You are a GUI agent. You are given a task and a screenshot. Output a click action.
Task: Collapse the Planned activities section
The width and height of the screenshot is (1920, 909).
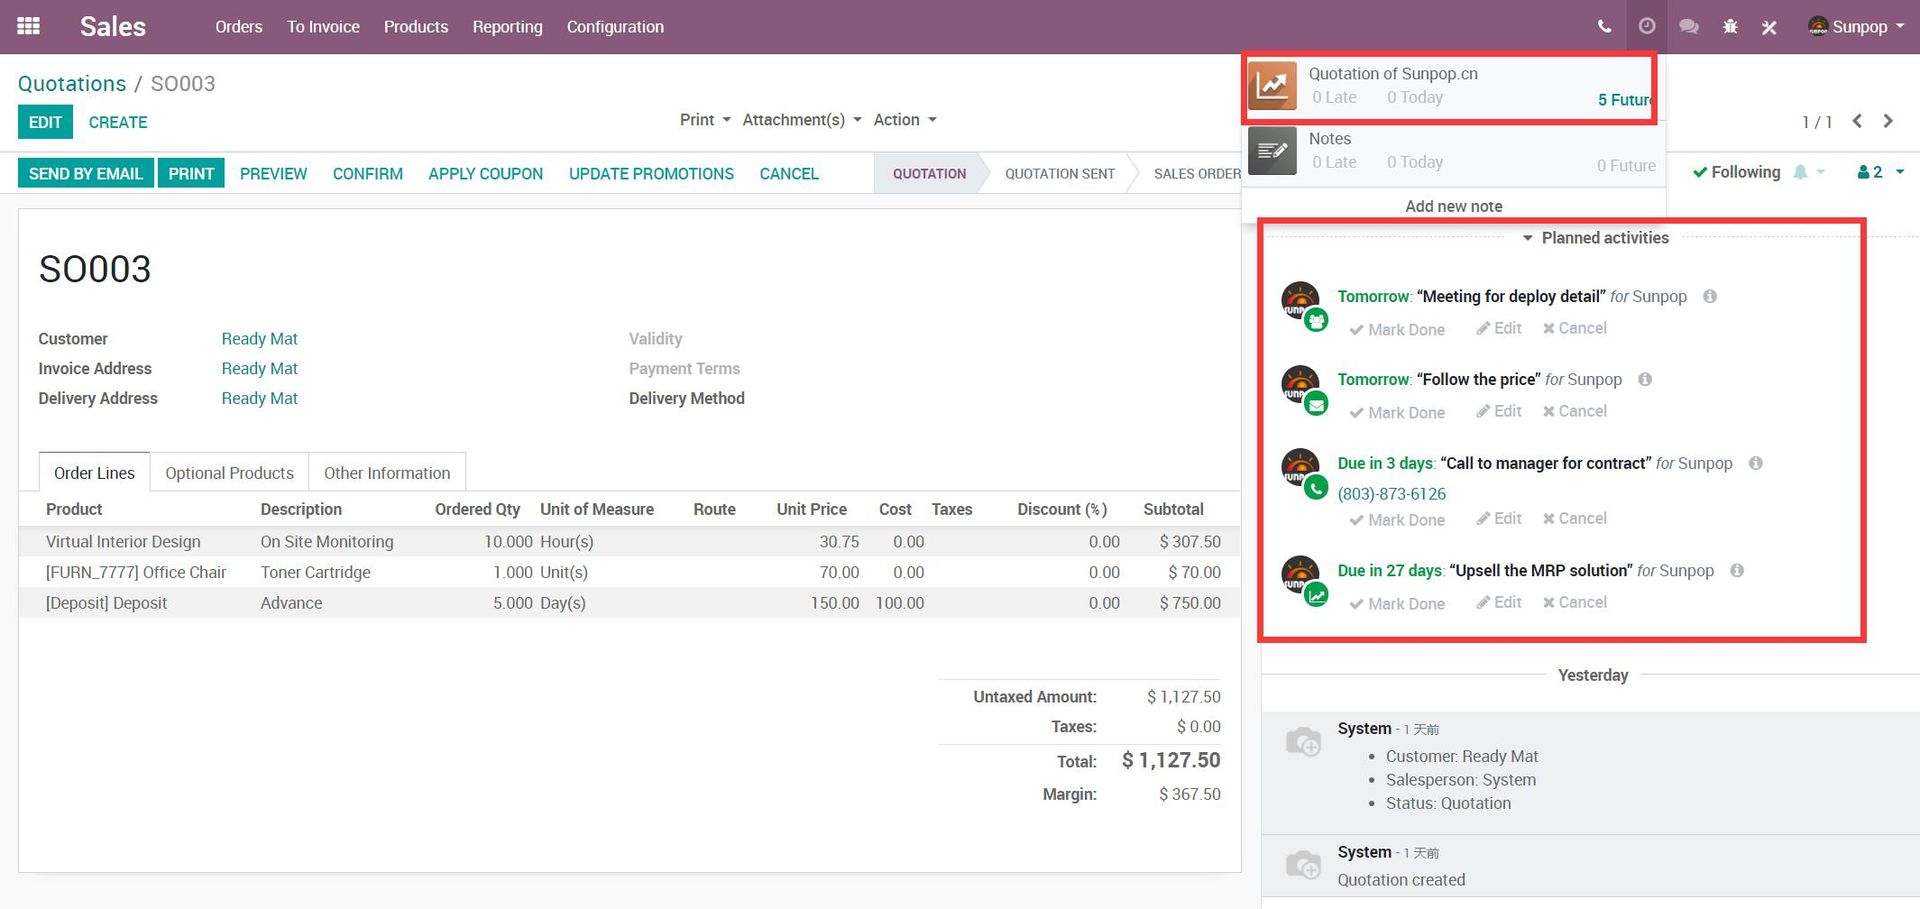coord(1595,238)
